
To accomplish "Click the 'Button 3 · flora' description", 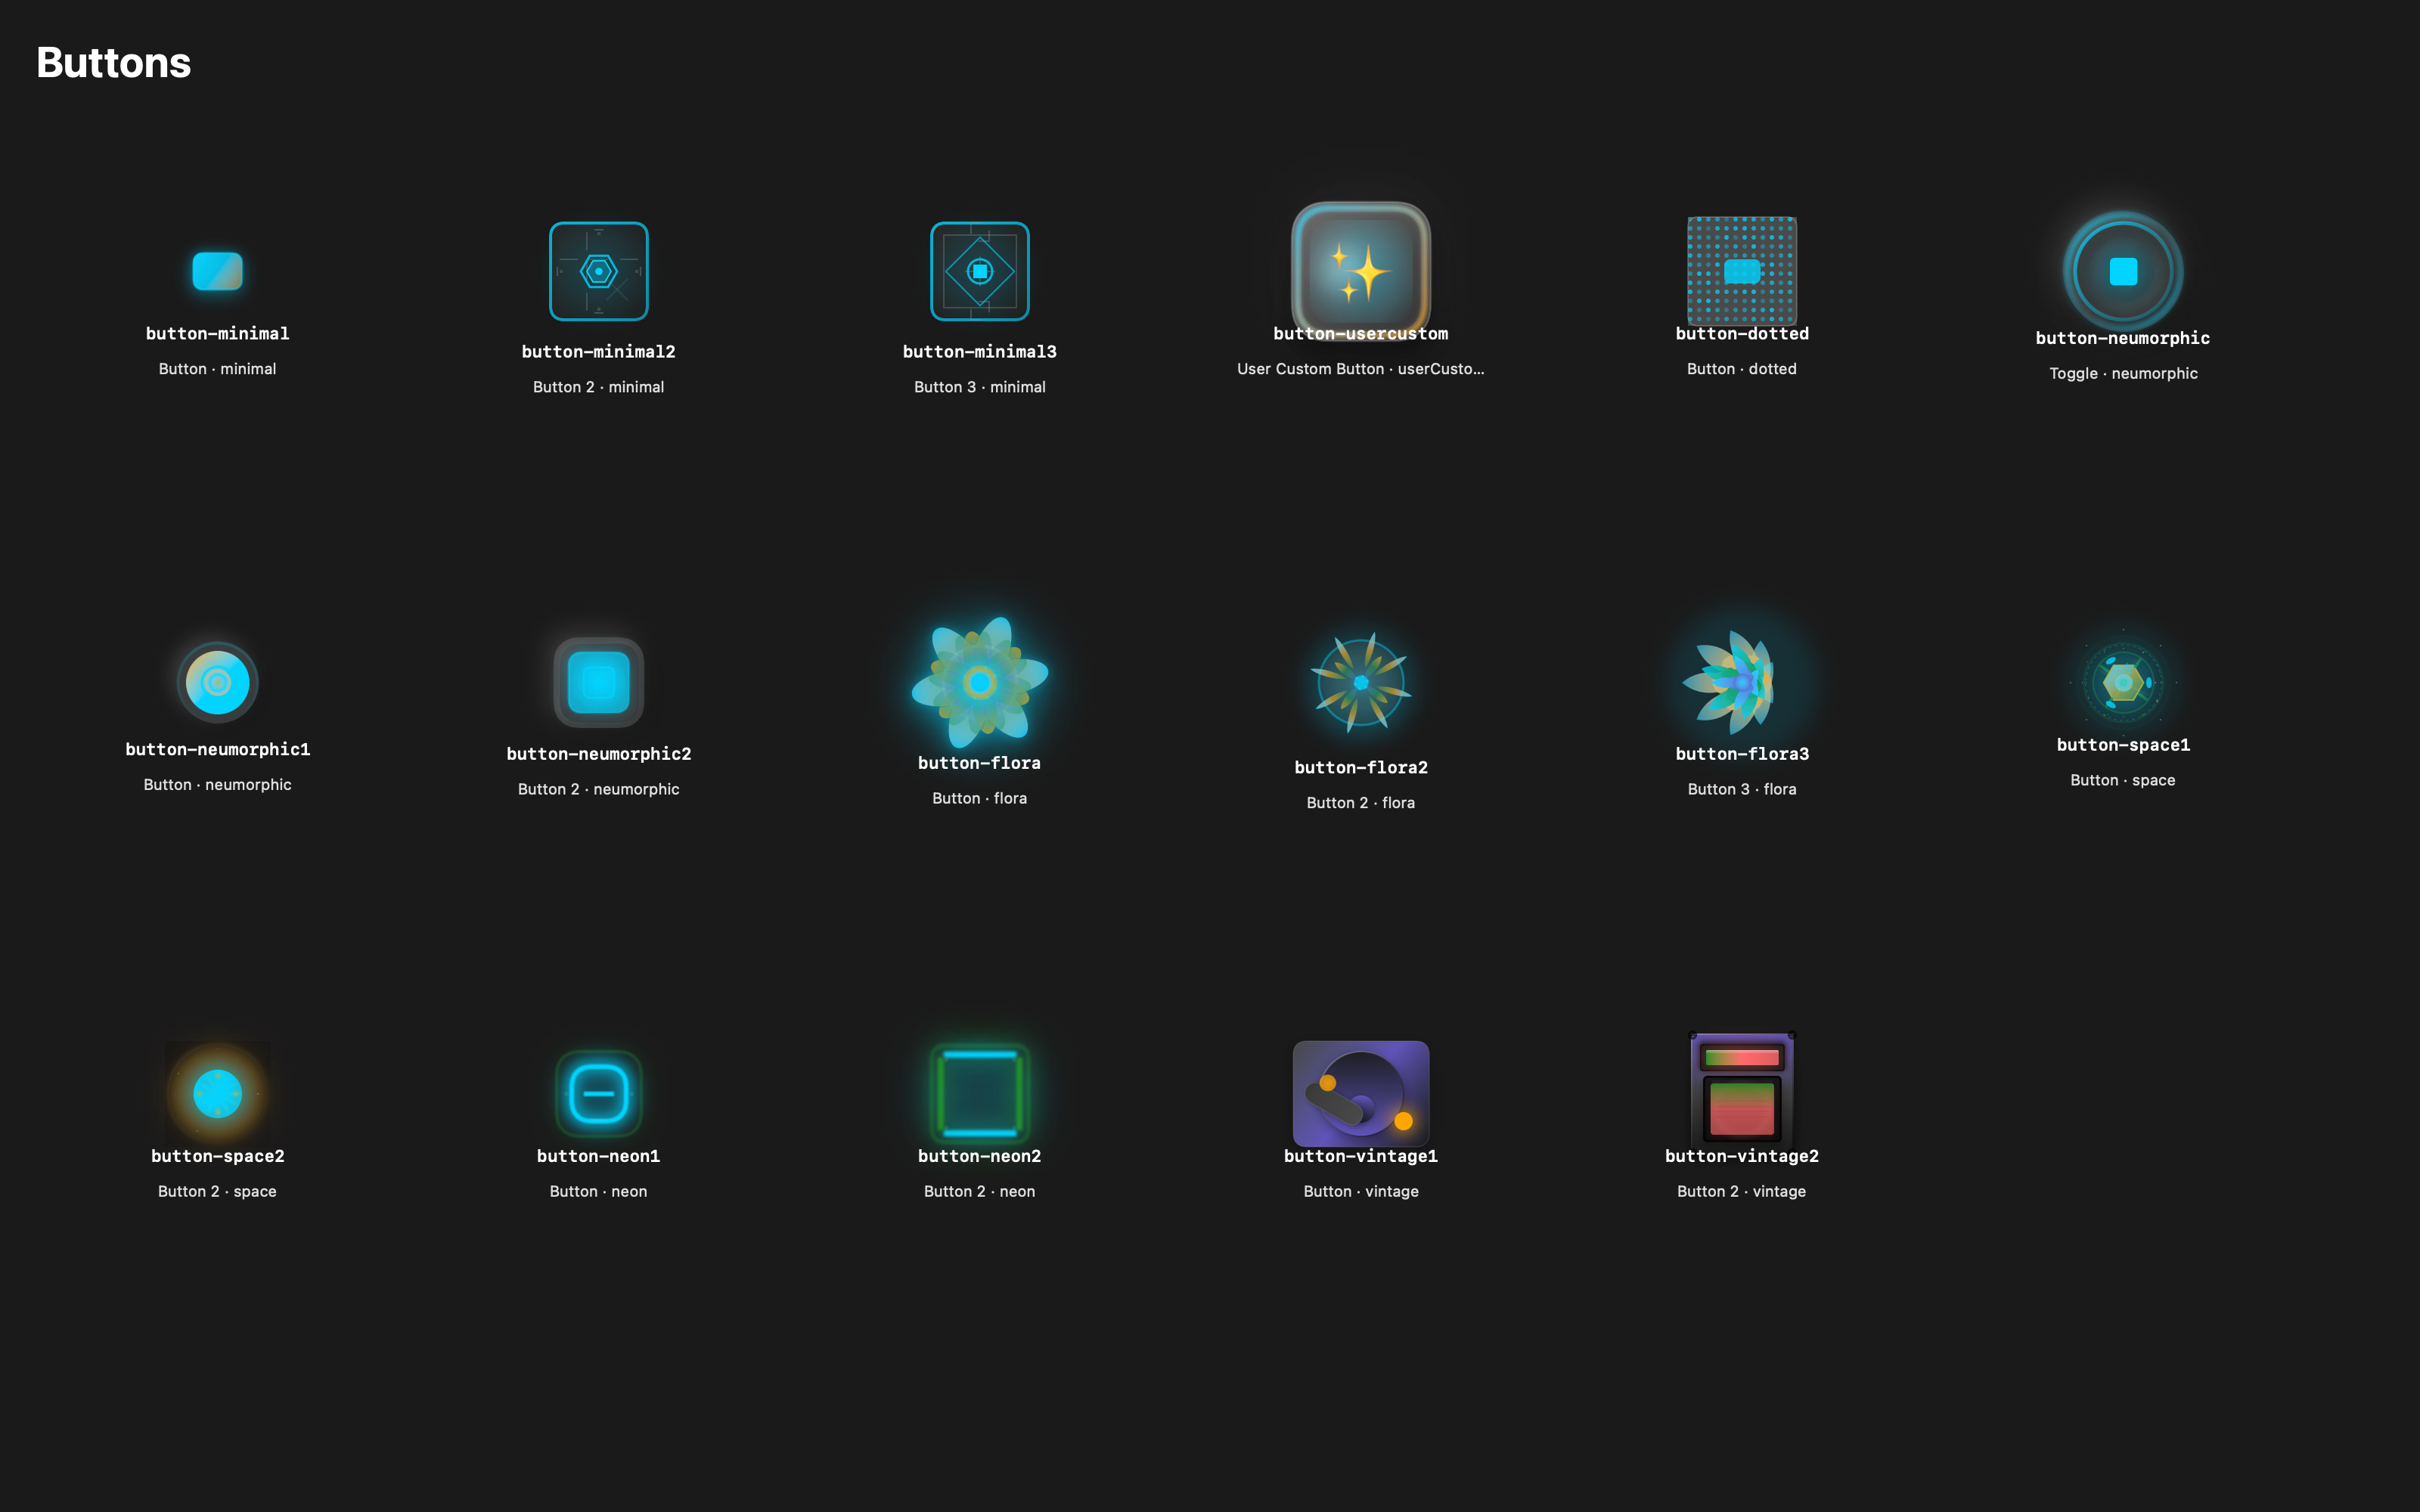I will click(x=1741, y=789).
